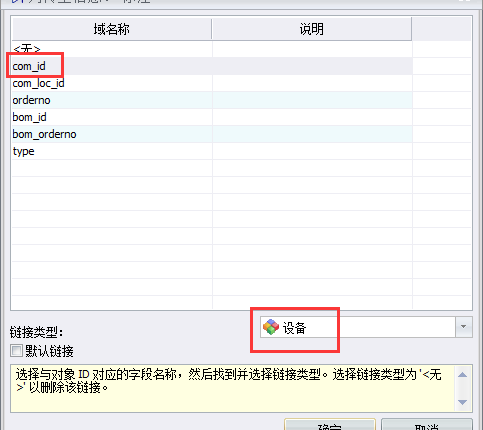Click the yellow help description text area
483x430 pixels.
(233, 388)
